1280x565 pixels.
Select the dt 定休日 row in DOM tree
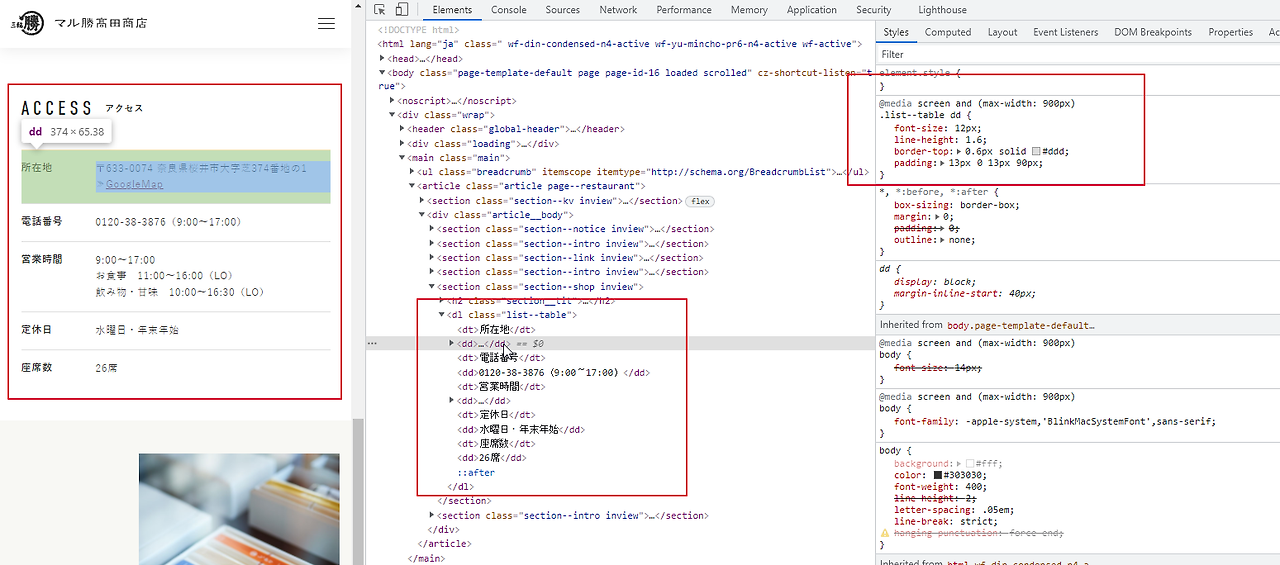(495, 415)
